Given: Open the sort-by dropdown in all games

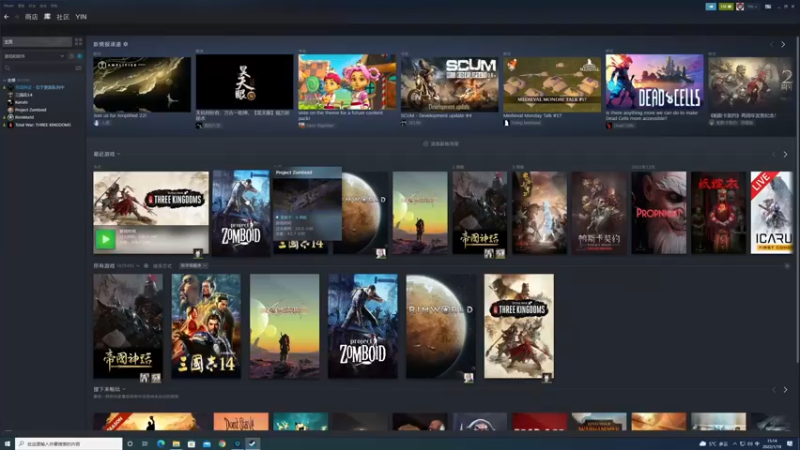Looking at the screenshot, I should 193,266.
